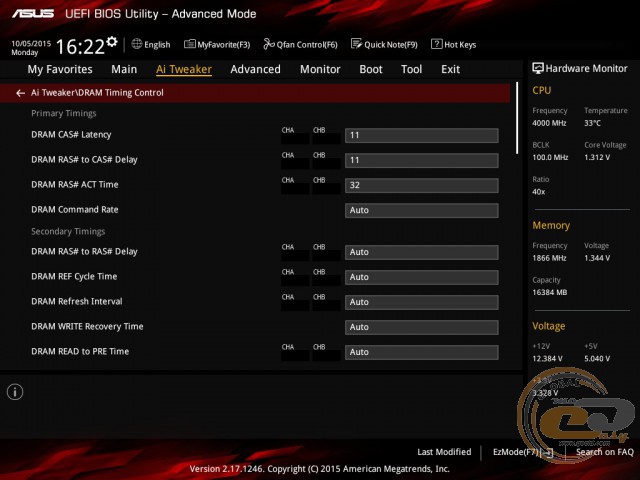Select DRAM REF Cycle Time field
Image resolution: width=640 pixels, height=480 pixels.
422,277
